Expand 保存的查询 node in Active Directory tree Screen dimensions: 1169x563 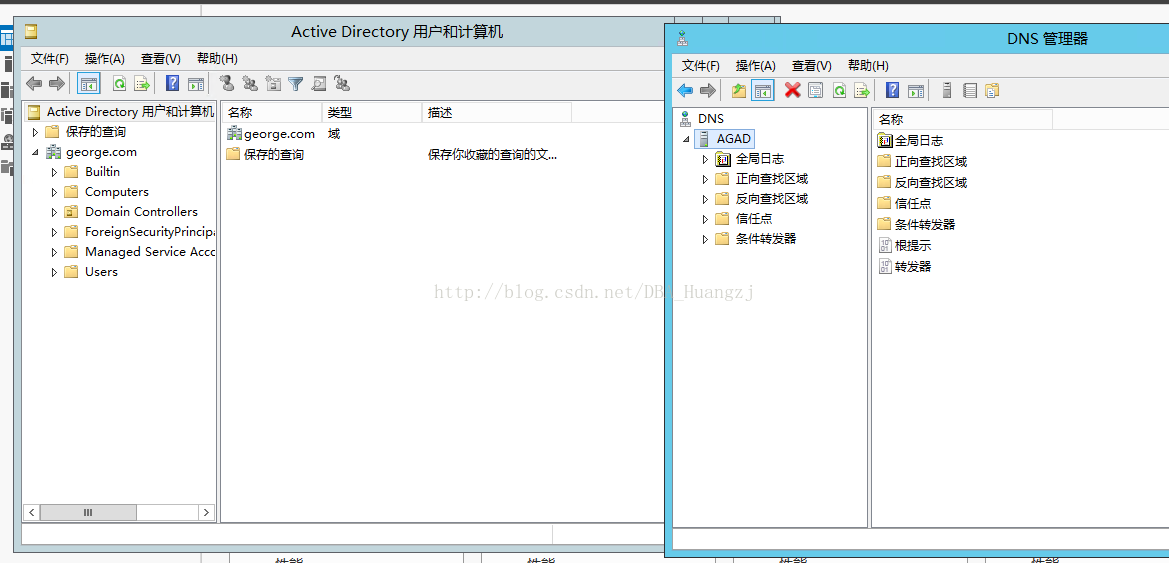(x=35, y=132)
